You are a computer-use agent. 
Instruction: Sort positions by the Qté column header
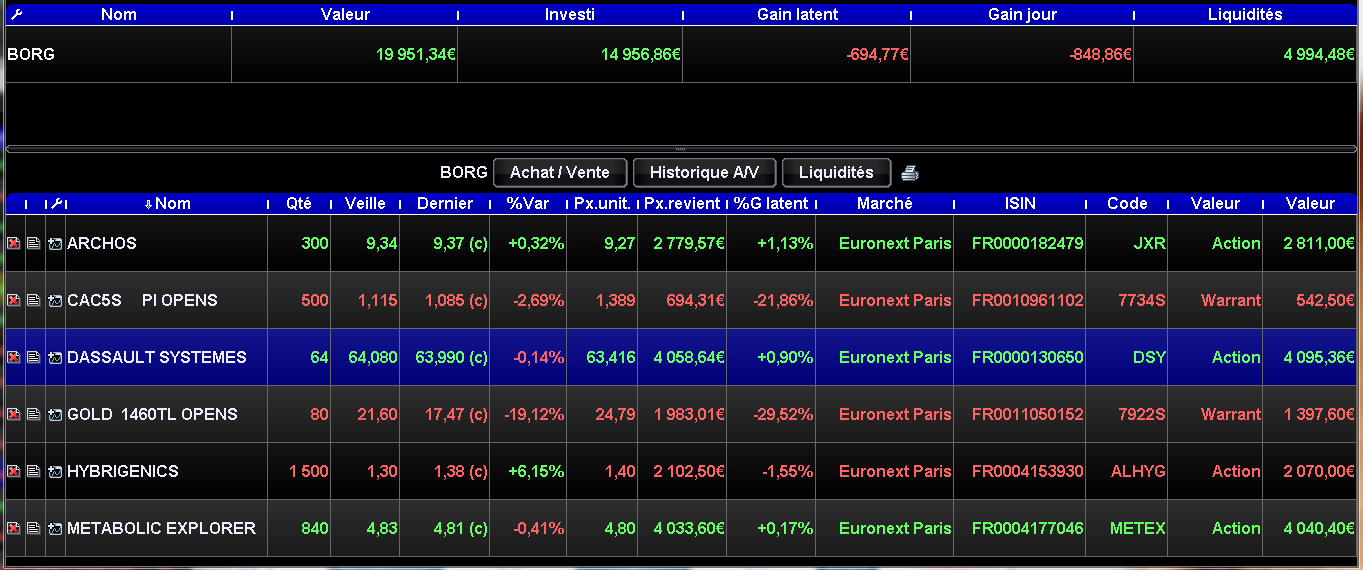(299, 203)
